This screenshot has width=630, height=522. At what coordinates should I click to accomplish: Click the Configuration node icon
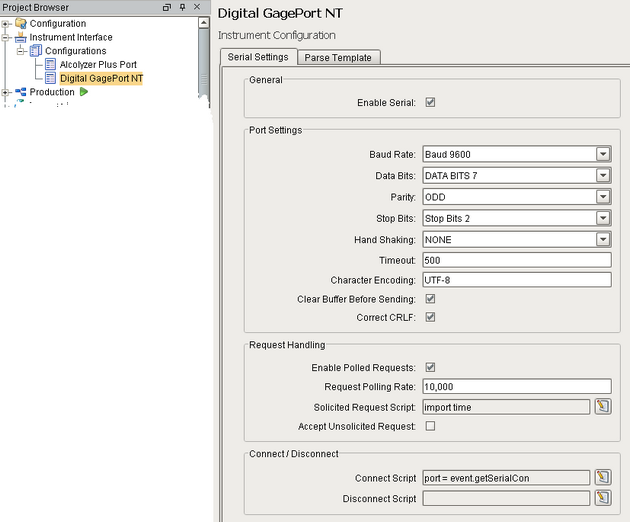[21, 23]
